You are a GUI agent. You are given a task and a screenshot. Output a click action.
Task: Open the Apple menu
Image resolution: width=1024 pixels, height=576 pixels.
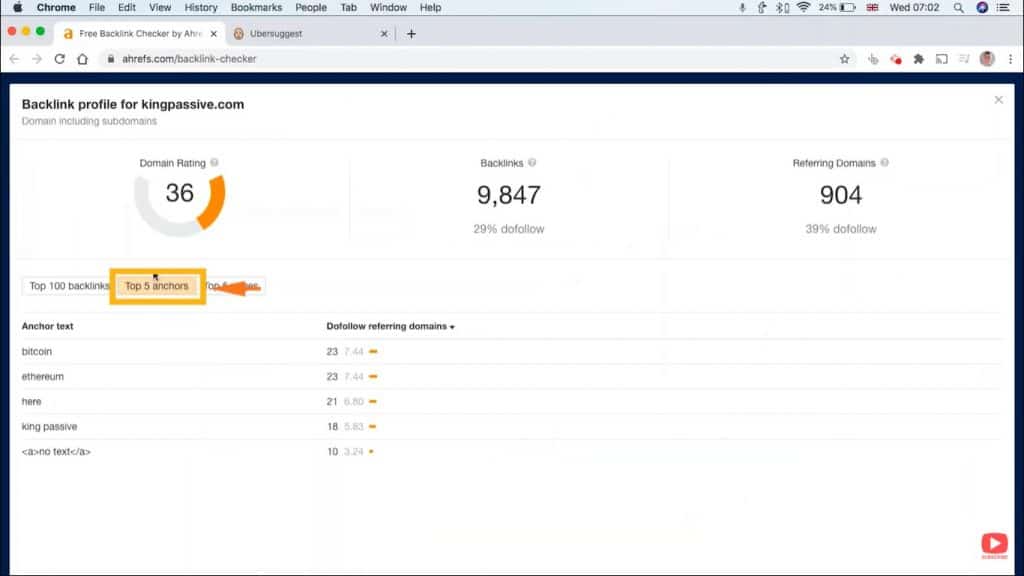(18, 8)
